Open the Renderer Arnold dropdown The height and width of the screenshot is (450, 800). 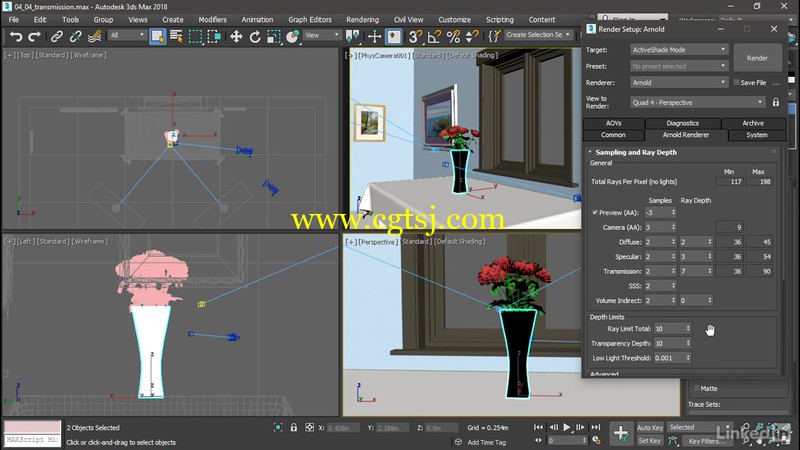click(679, 83)
